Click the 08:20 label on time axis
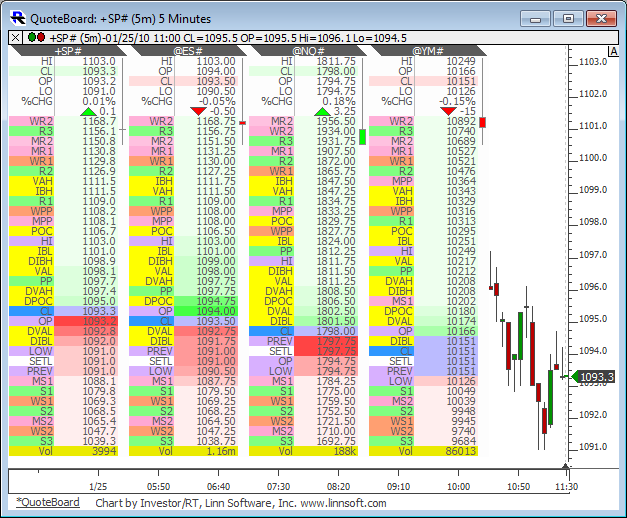Viewport: 627px width, 518px height. click(x=338, y=487)
